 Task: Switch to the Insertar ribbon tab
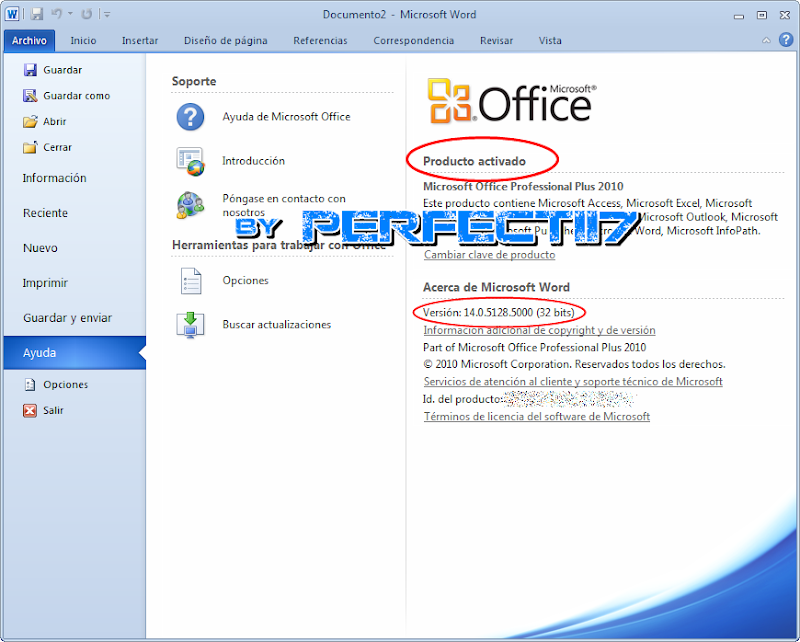point(140,41)
